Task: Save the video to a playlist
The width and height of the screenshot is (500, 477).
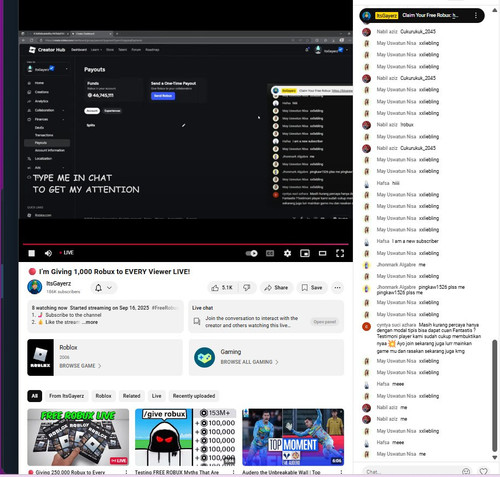Action: 312,288
